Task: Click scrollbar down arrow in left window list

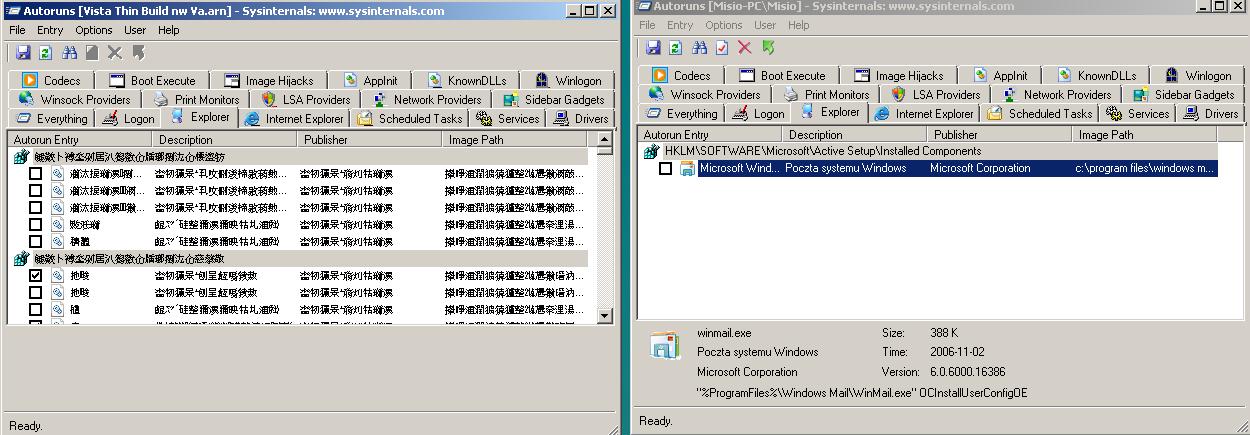Action: coord(605,315)
